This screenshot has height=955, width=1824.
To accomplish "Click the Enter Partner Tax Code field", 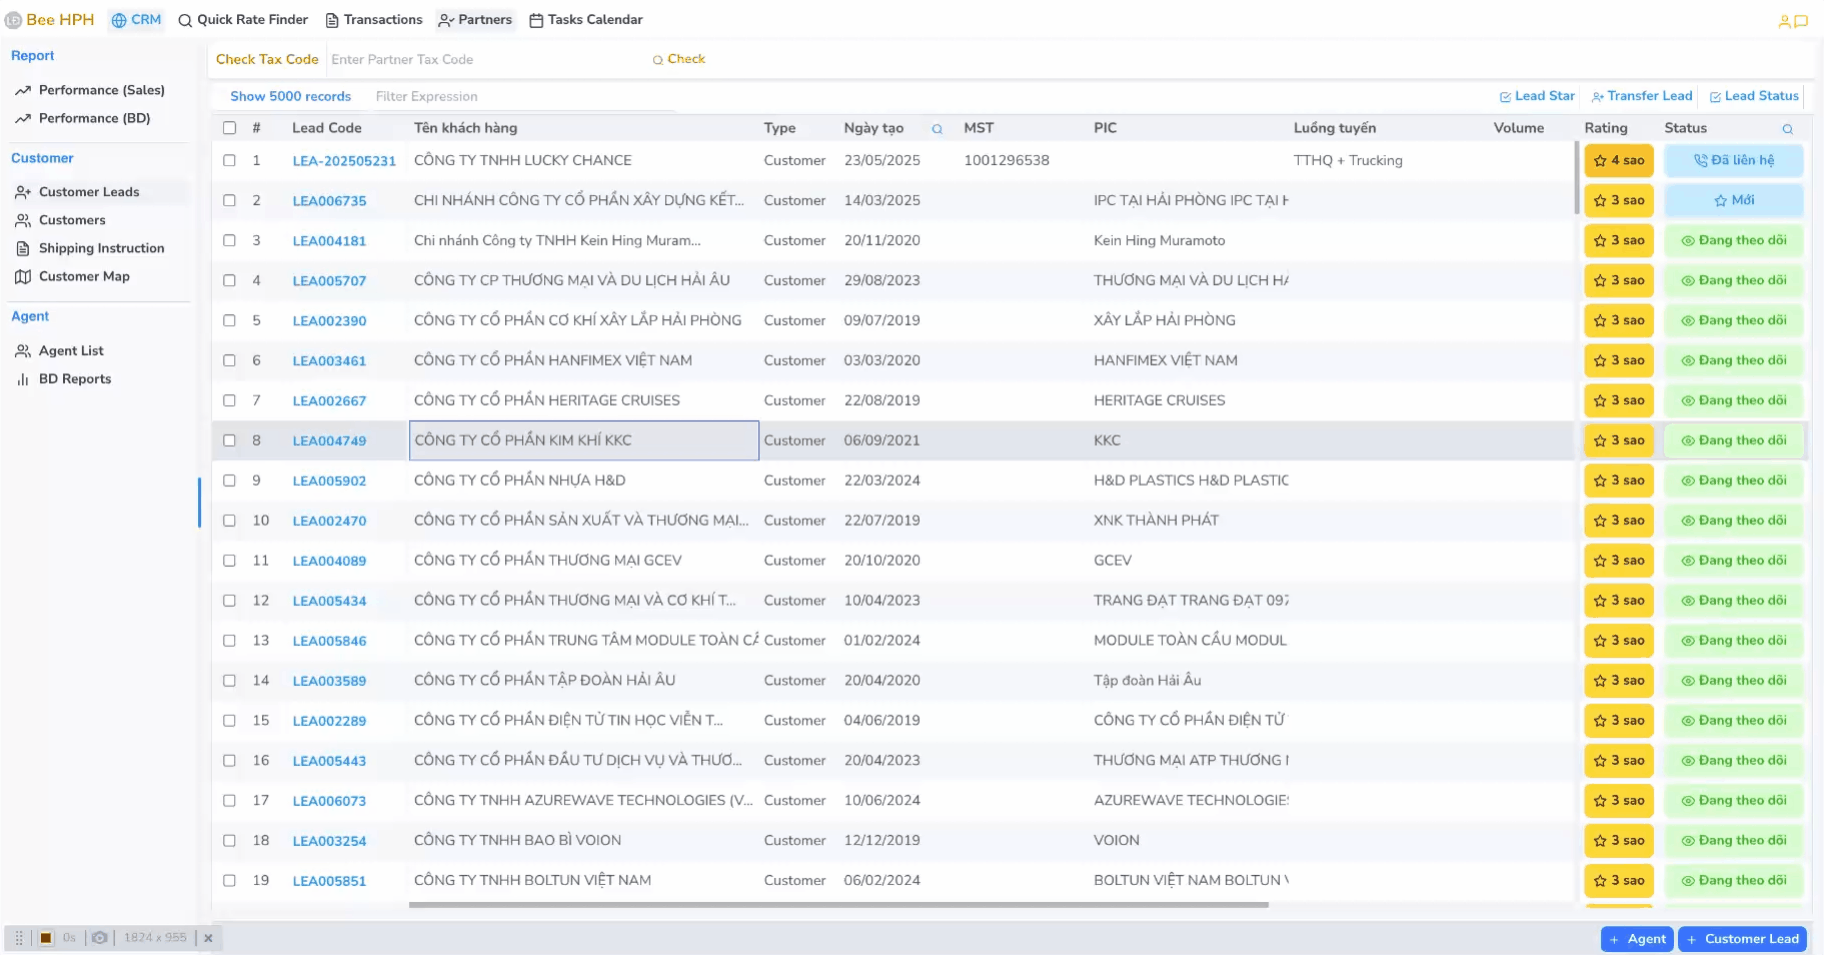I will click(486, 60).
